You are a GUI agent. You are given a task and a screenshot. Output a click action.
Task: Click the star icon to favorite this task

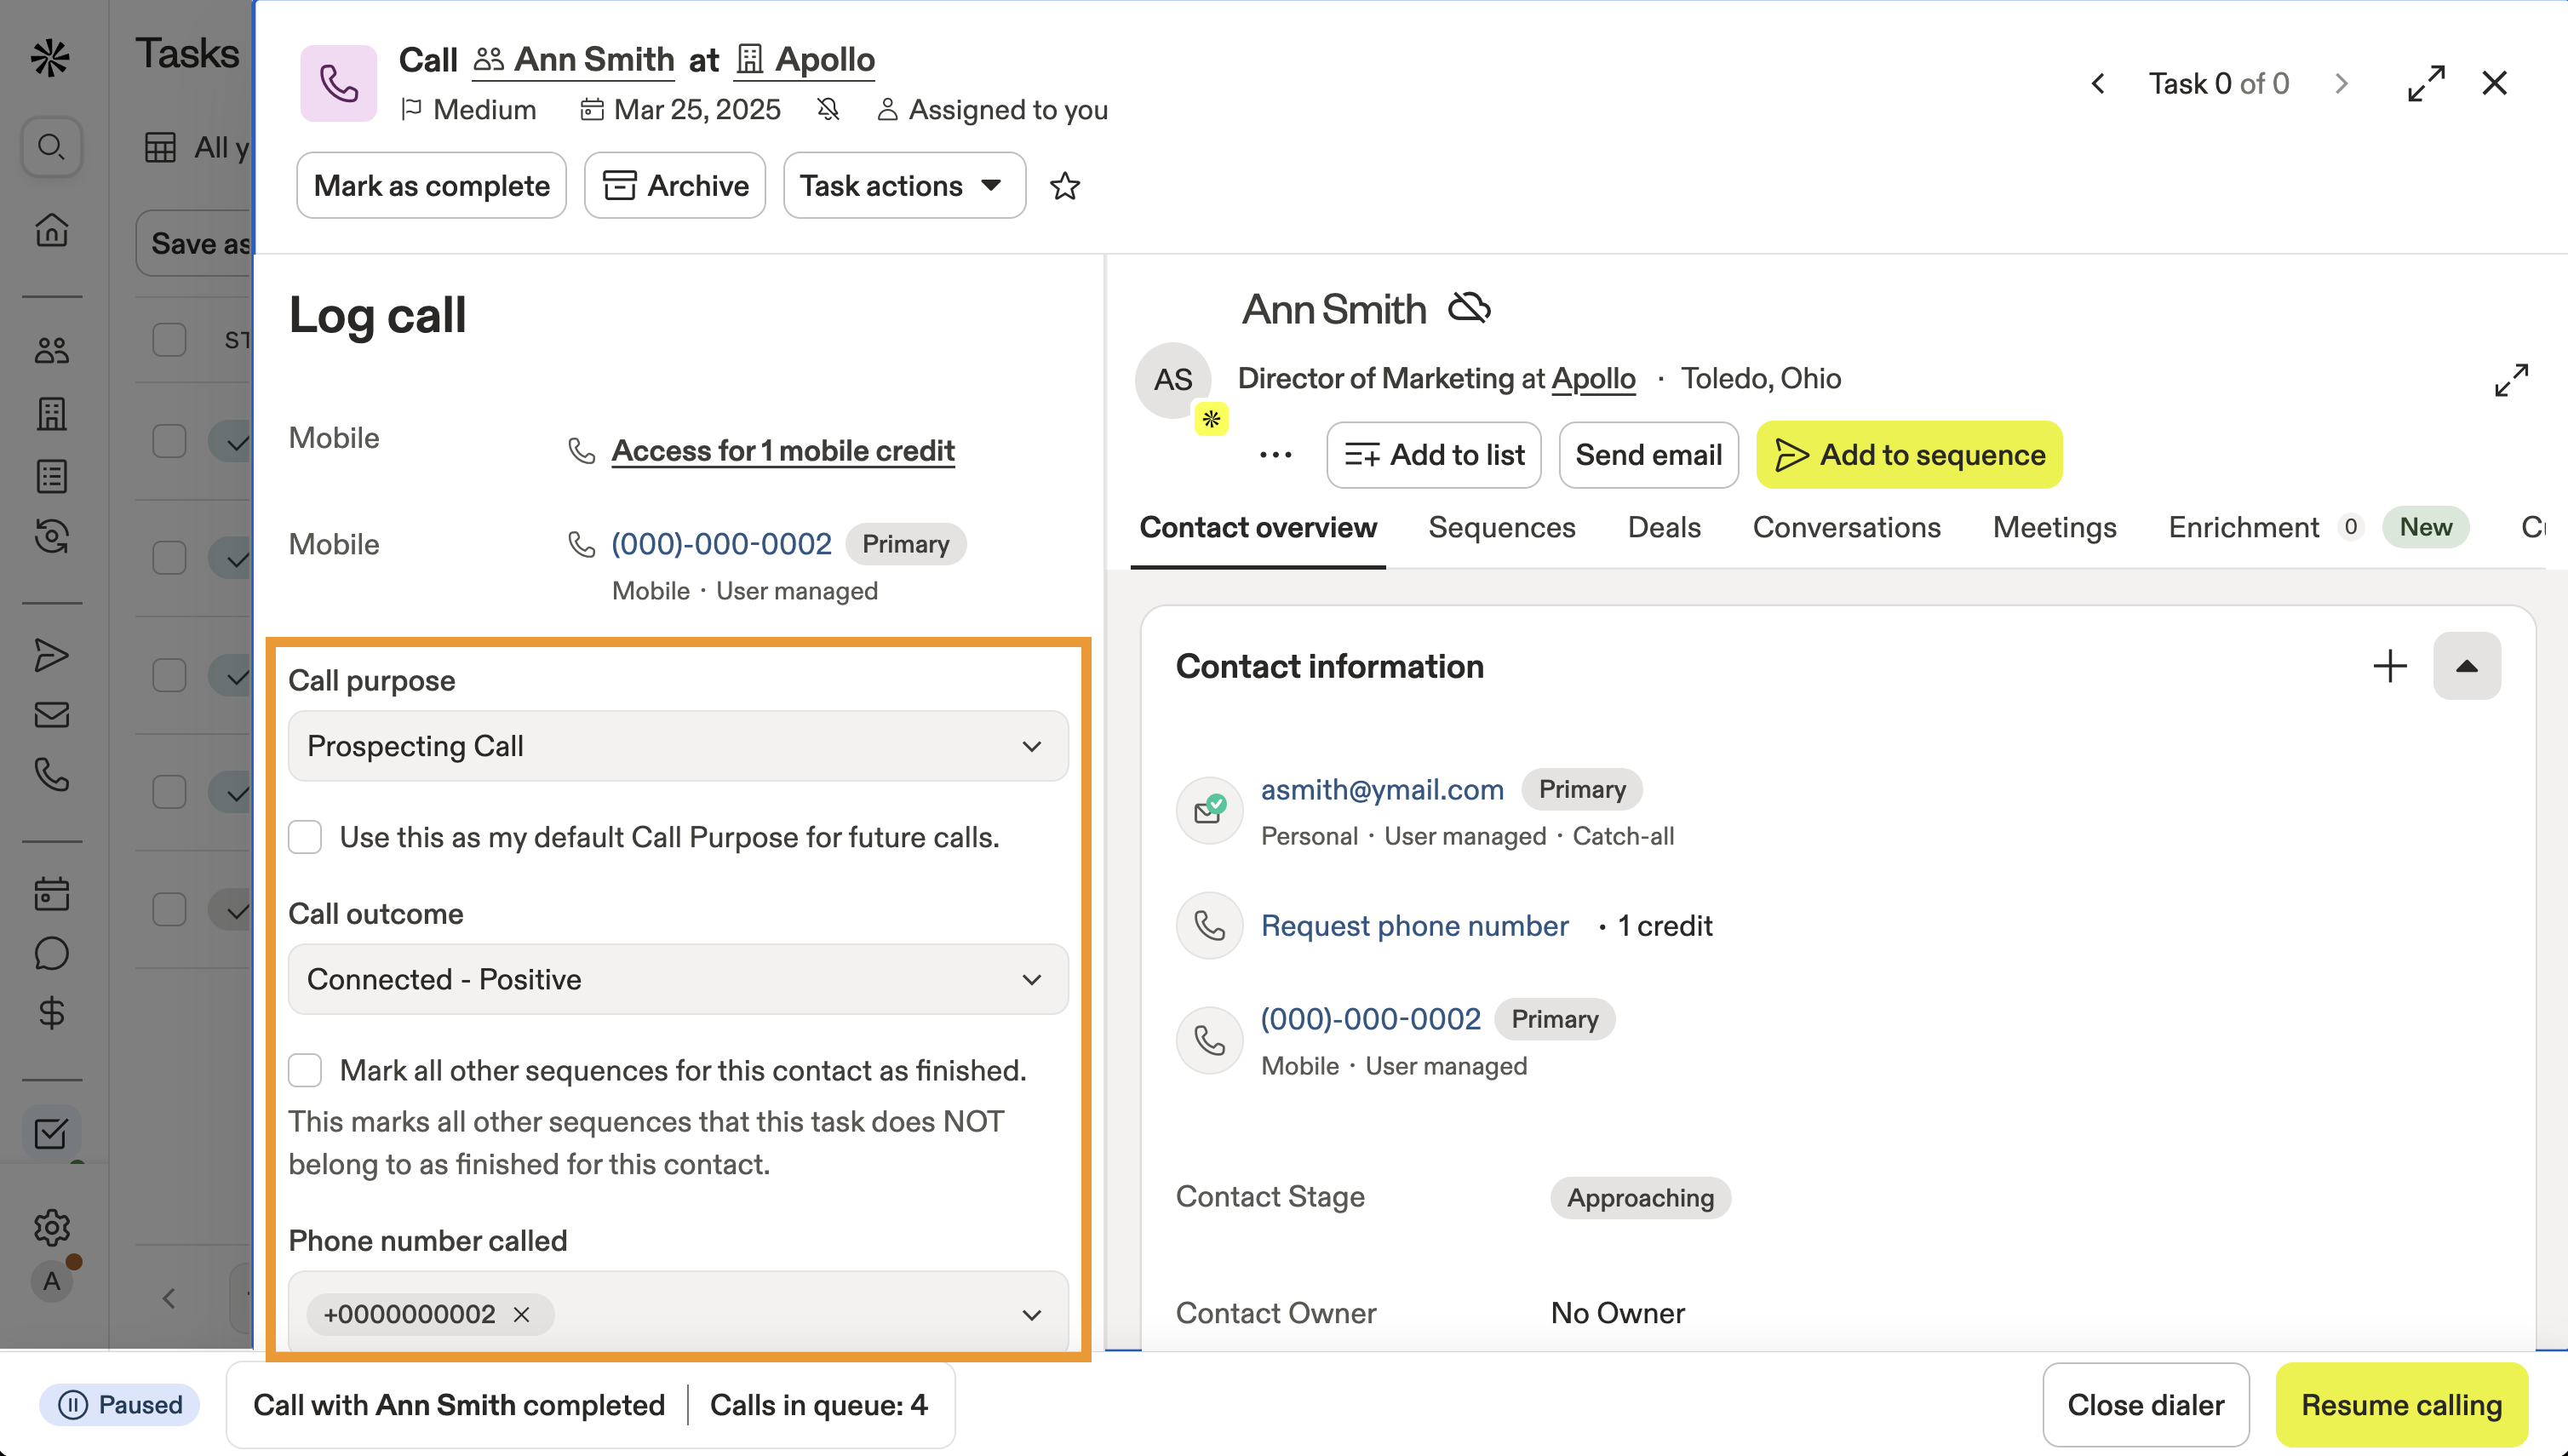(1064, 186)
